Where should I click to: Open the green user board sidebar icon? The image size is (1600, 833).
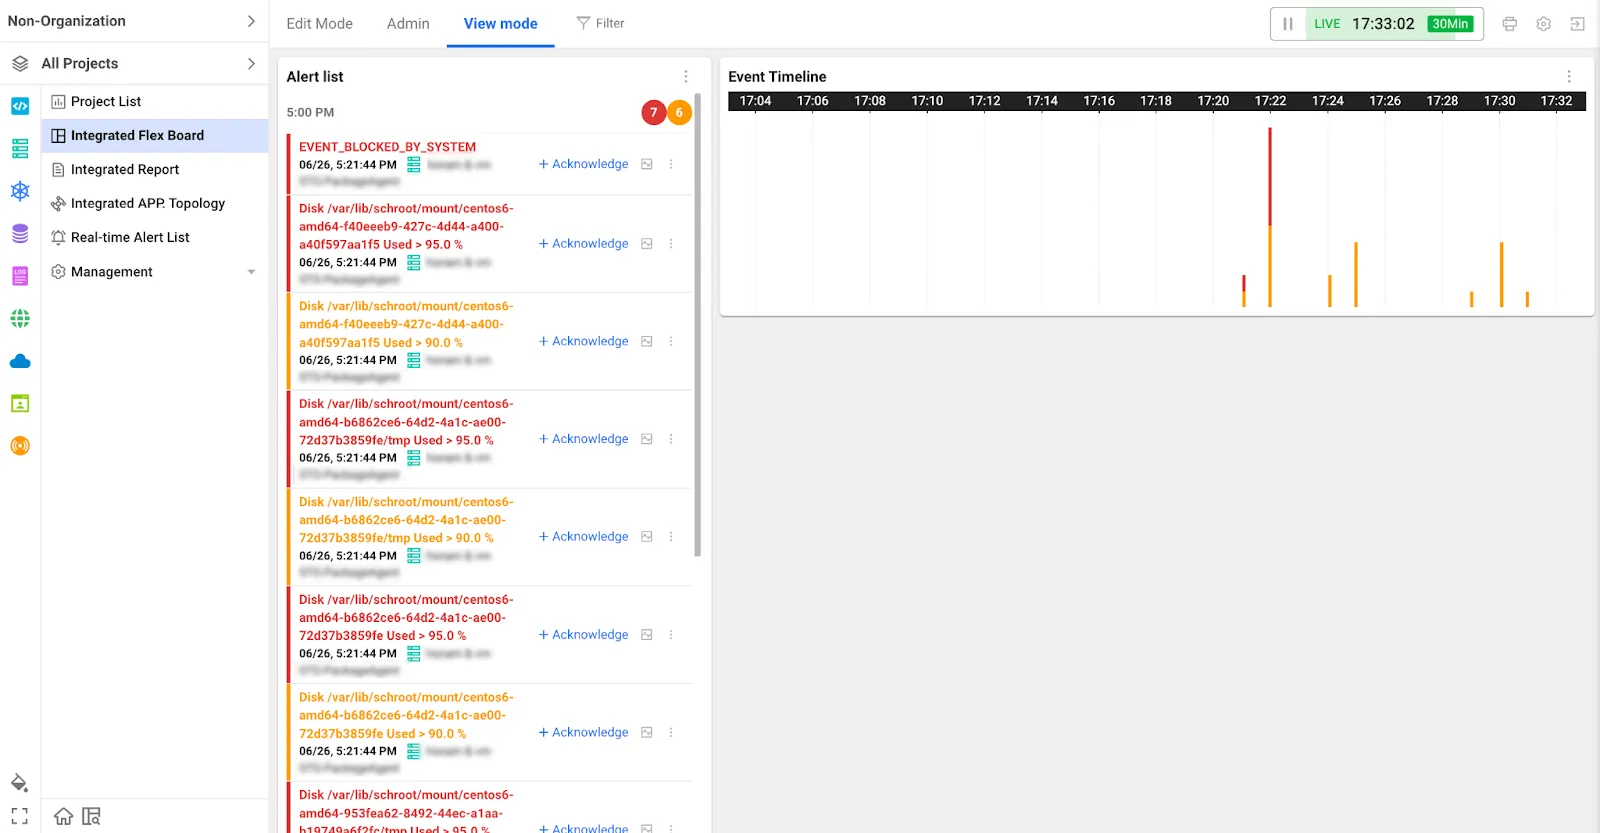point(20,404)
